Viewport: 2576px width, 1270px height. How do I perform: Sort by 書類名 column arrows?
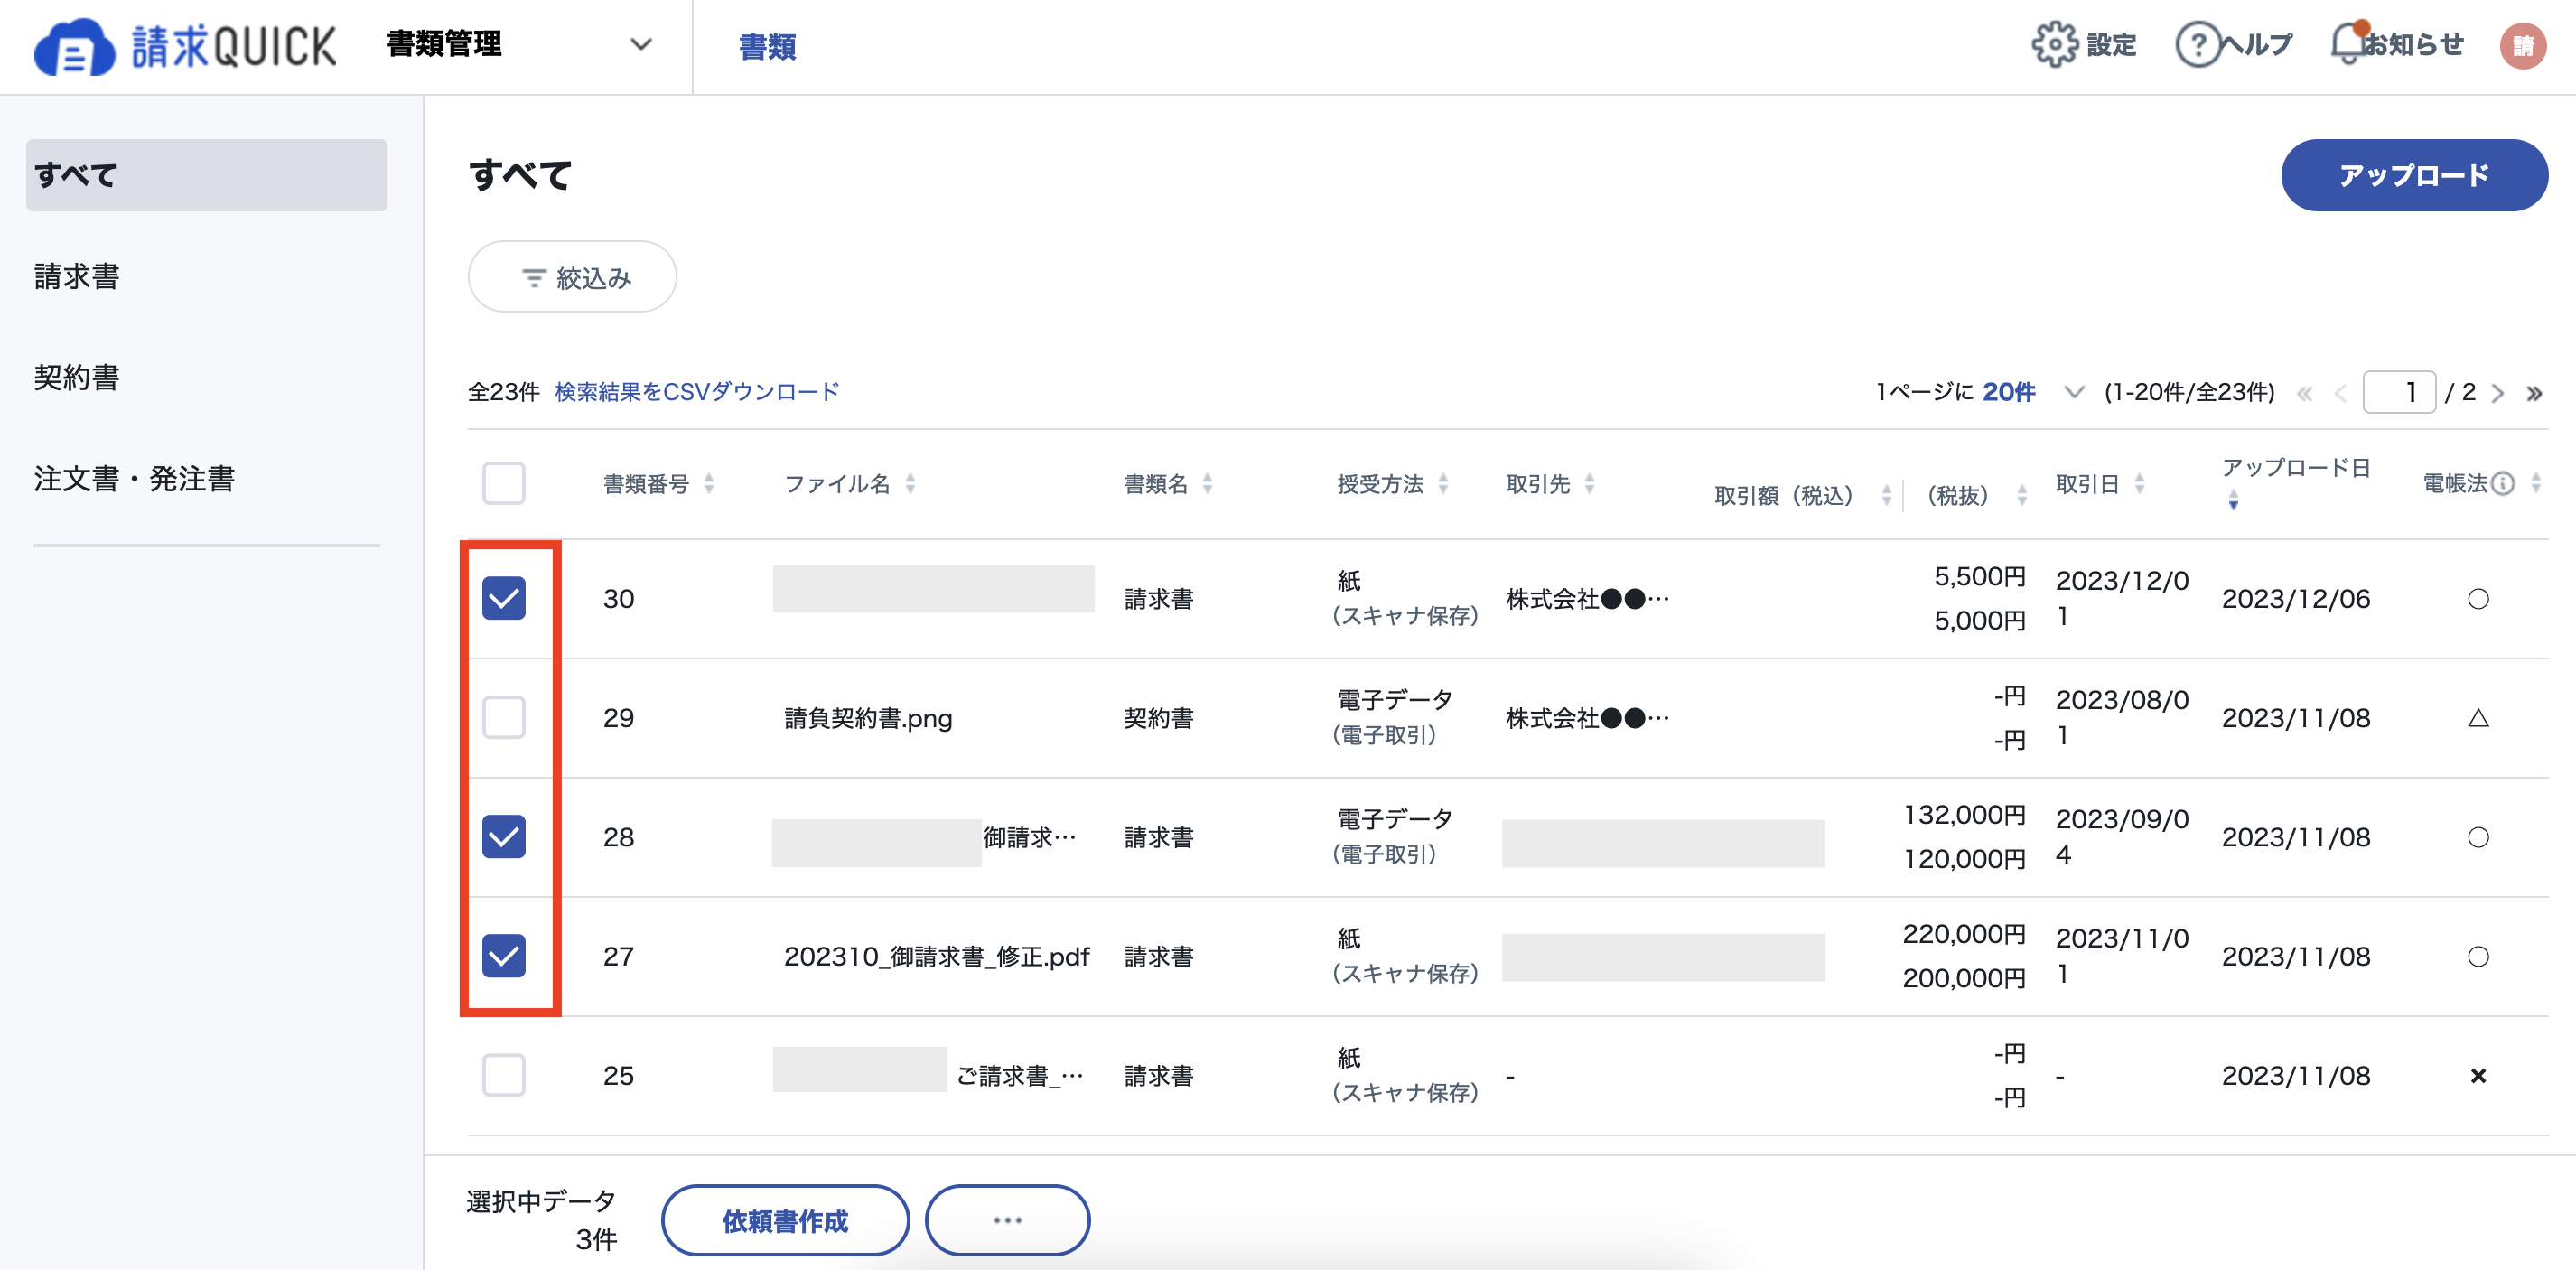coord(1208,484)
